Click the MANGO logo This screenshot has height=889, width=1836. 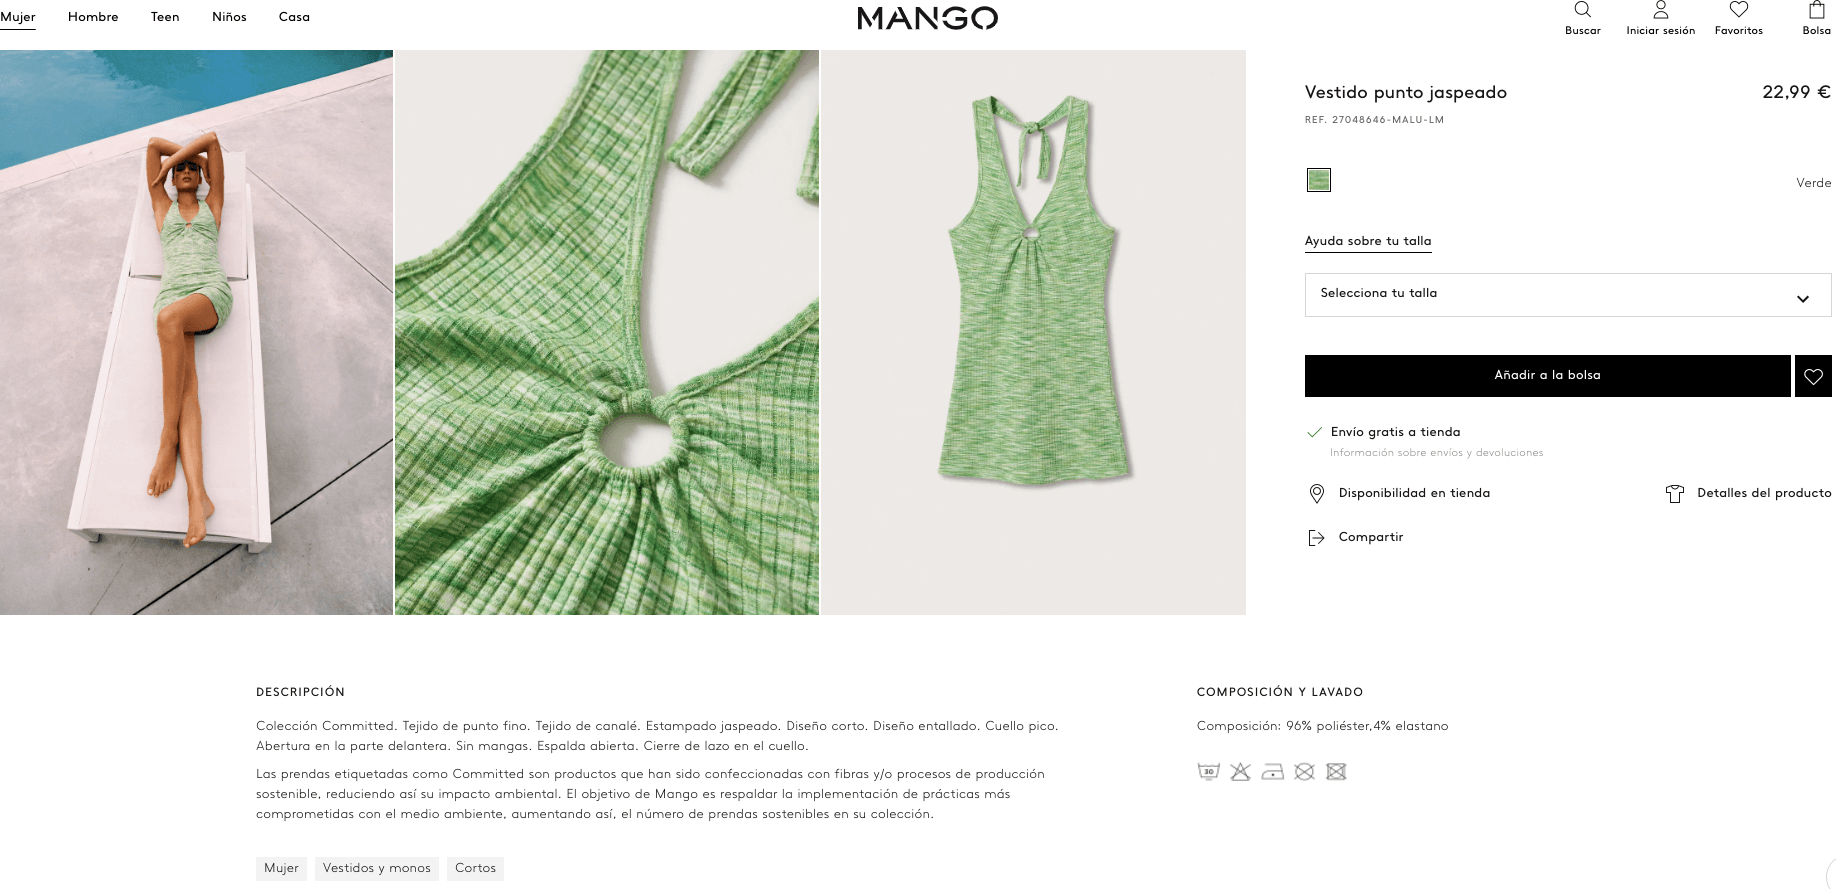[928, 18]
